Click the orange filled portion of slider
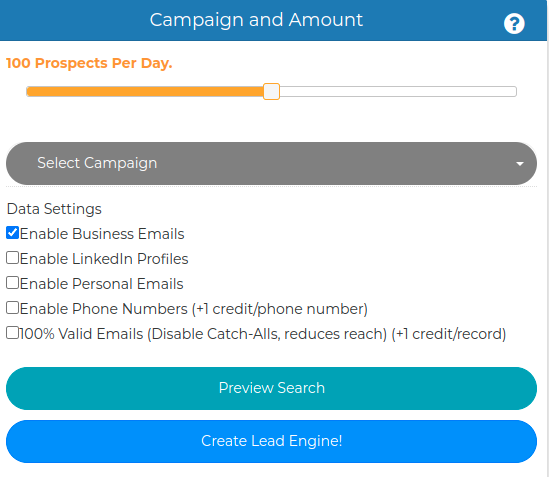Viewport: 549px width, 477px height. (145, 91)
